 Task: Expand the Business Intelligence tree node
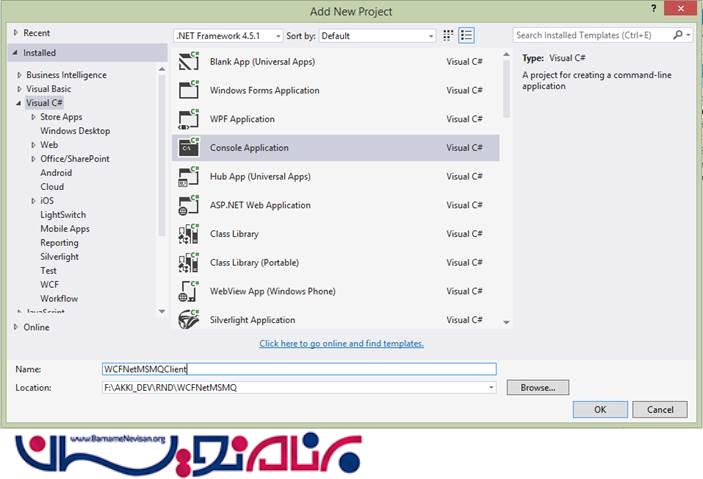19,75
